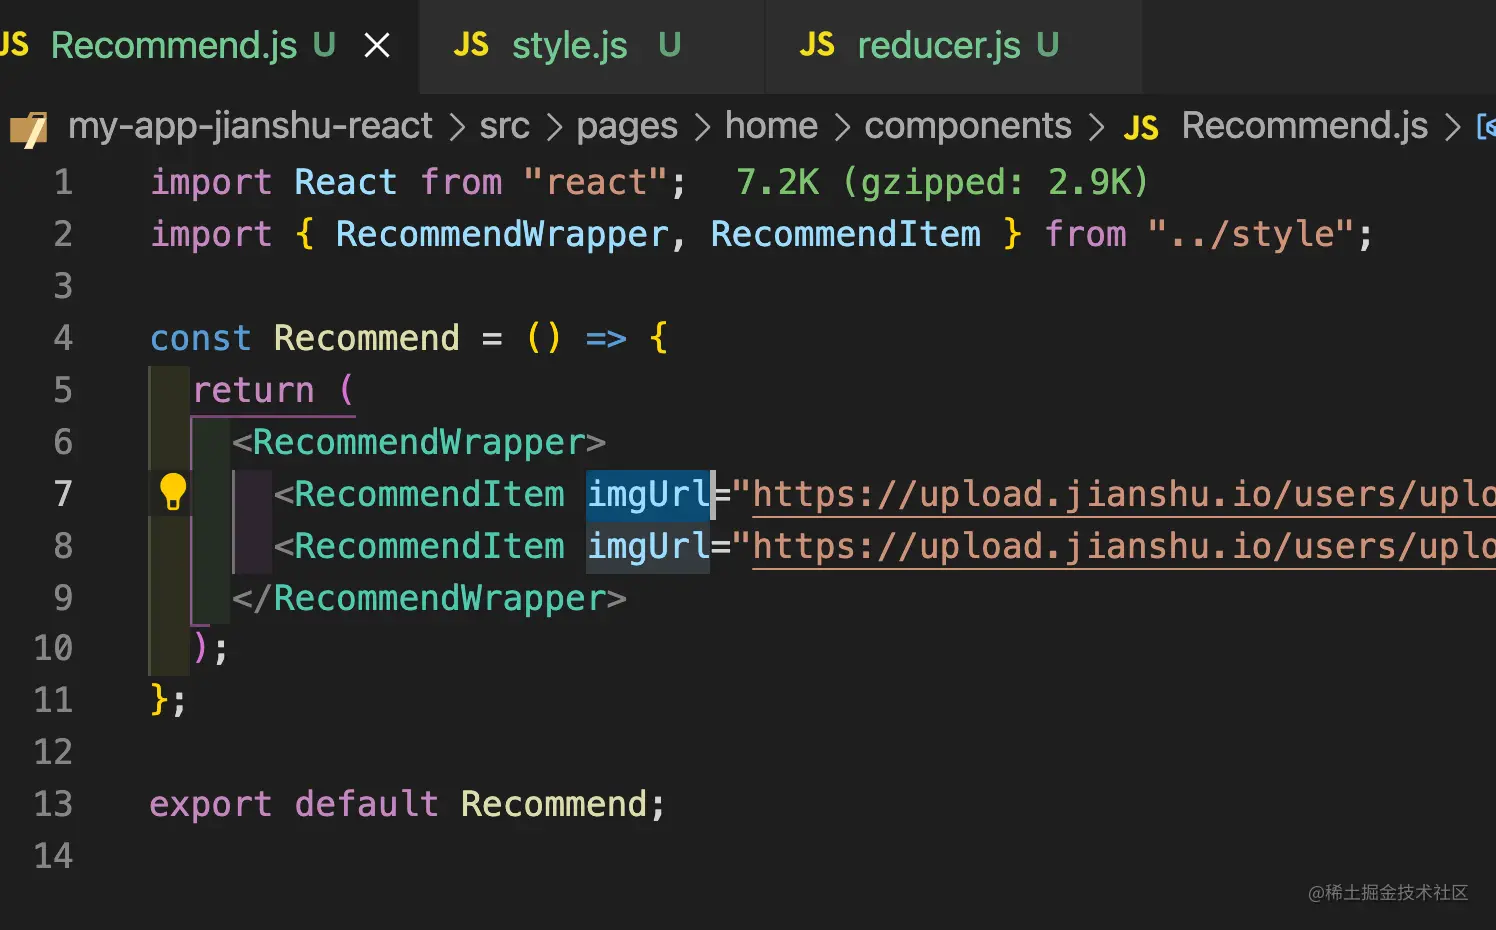The height and width of the screenshot is (930, 1496).
Task: Click the JS icon on style.js tab
Action: [x=471, y=45]
